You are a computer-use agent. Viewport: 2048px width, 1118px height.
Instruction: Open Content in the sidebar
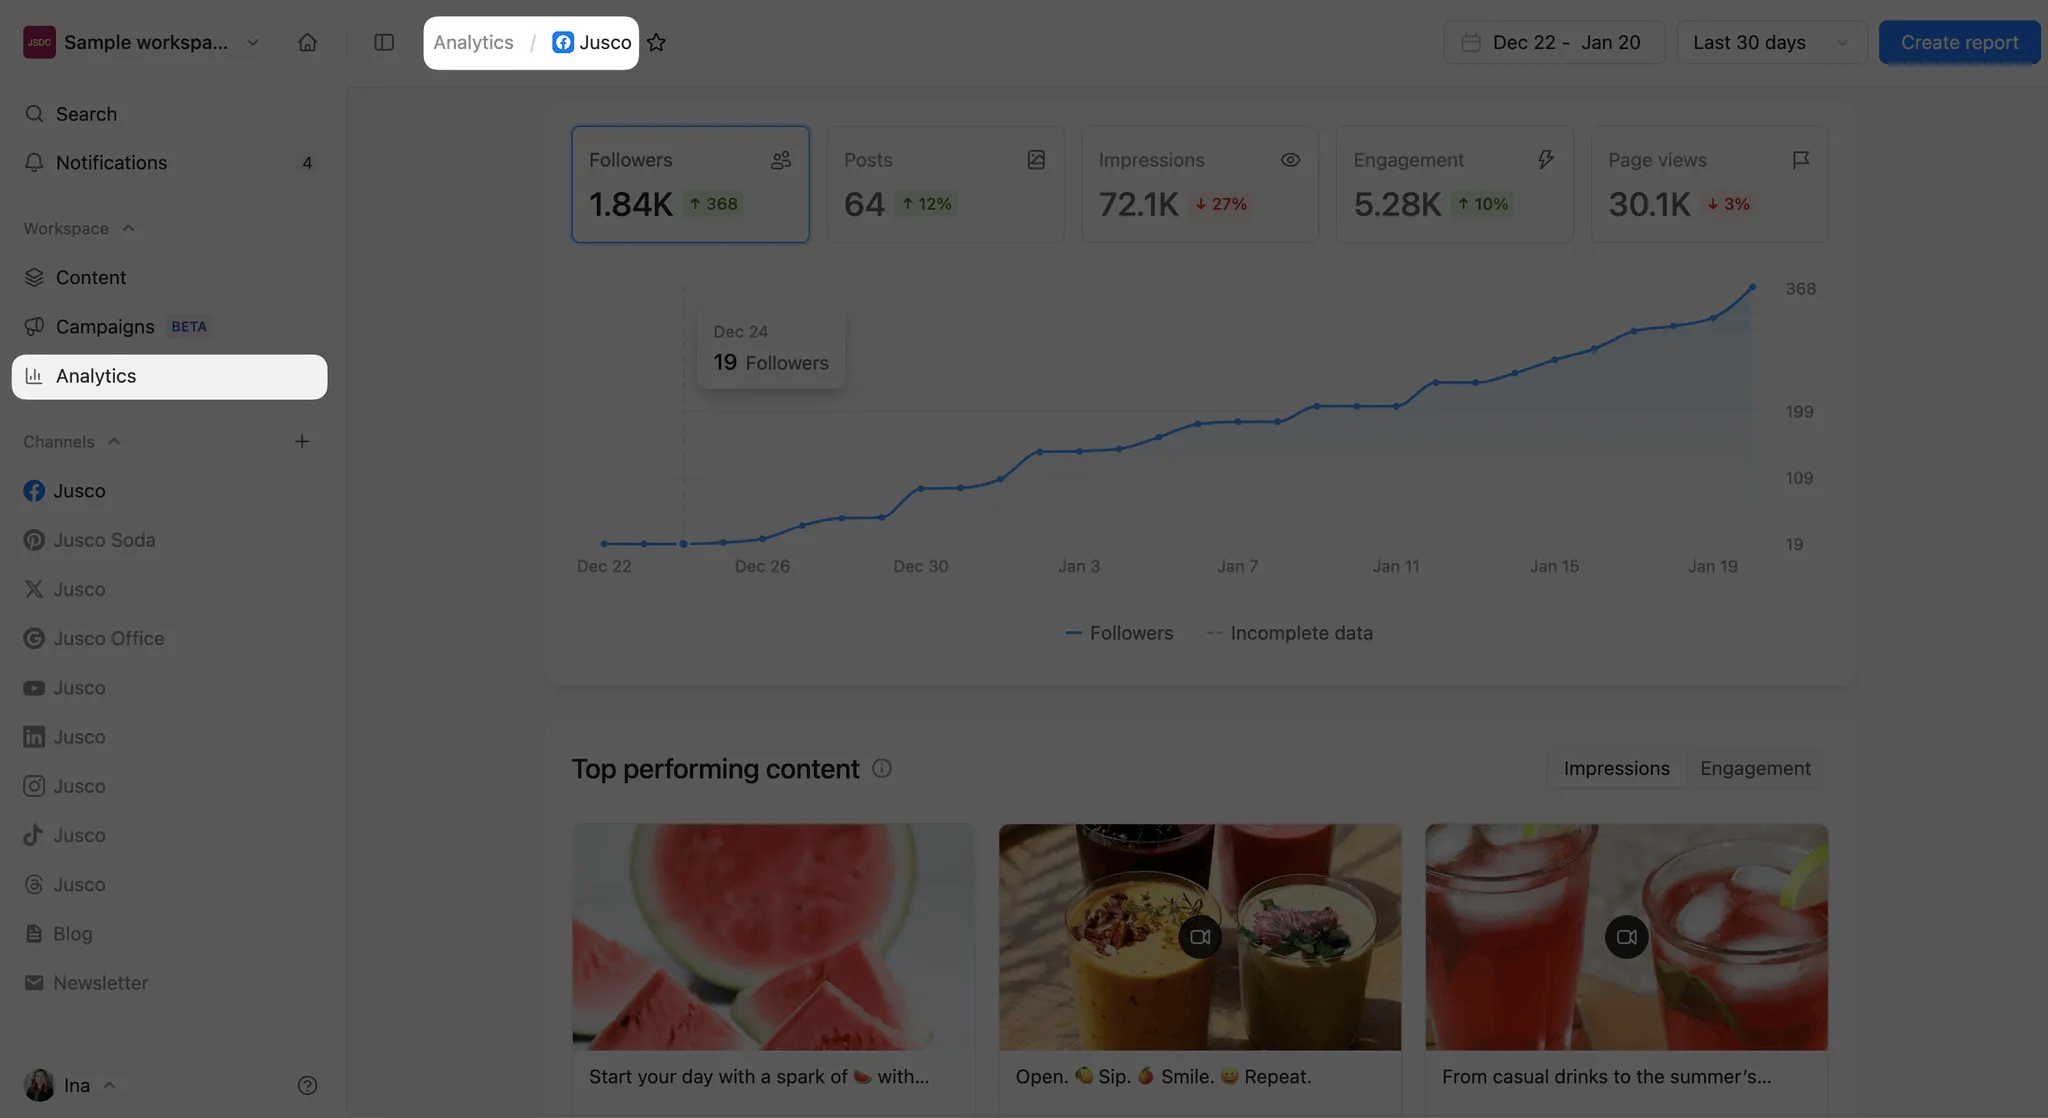[90, 277]
